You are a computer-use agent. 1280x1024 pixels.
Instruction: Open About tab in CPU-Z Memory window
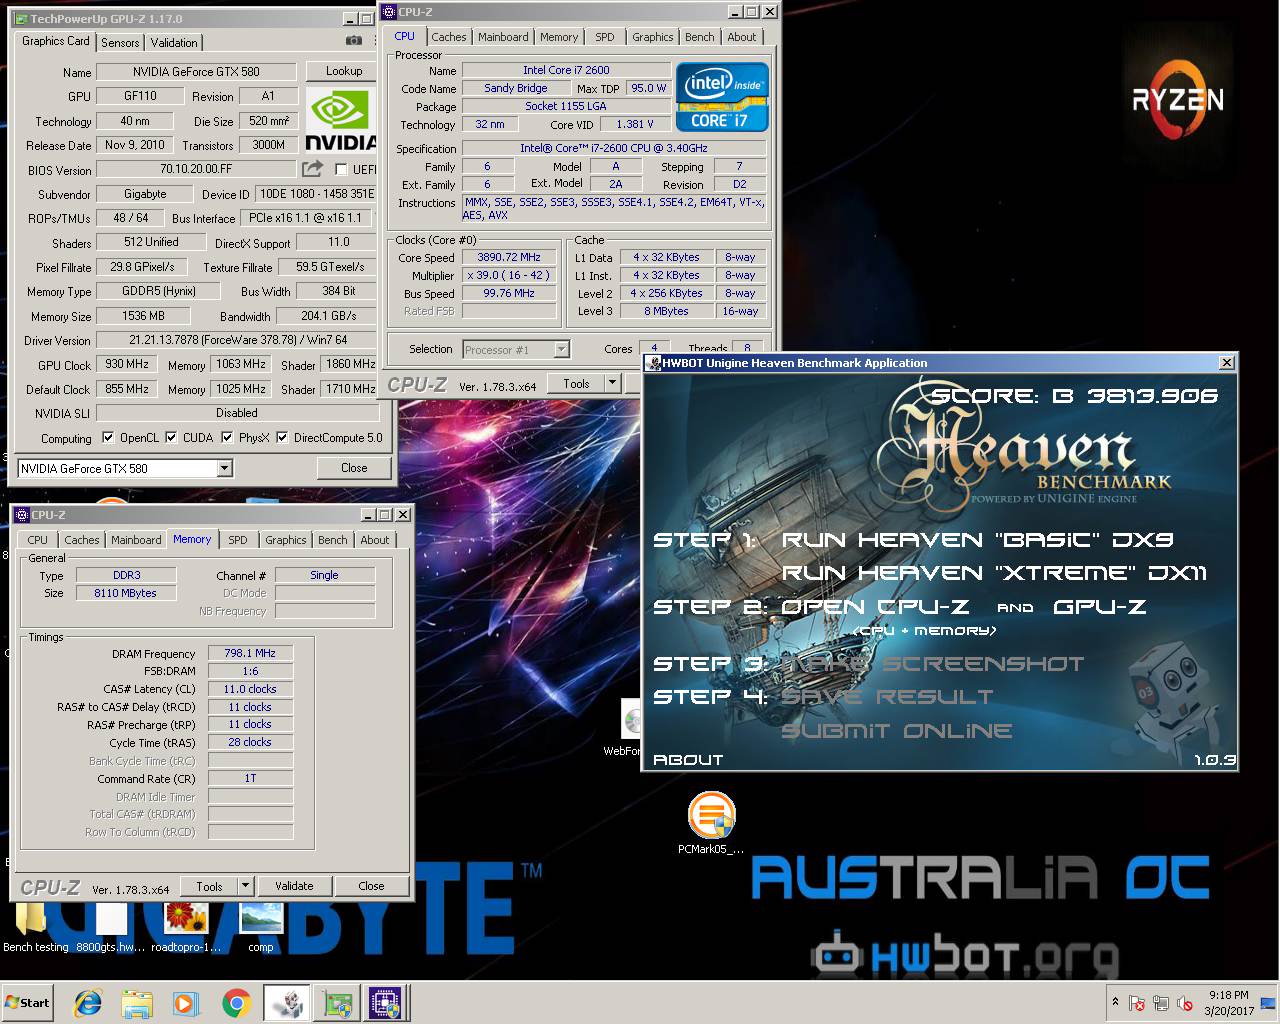[x=375, y=540]
